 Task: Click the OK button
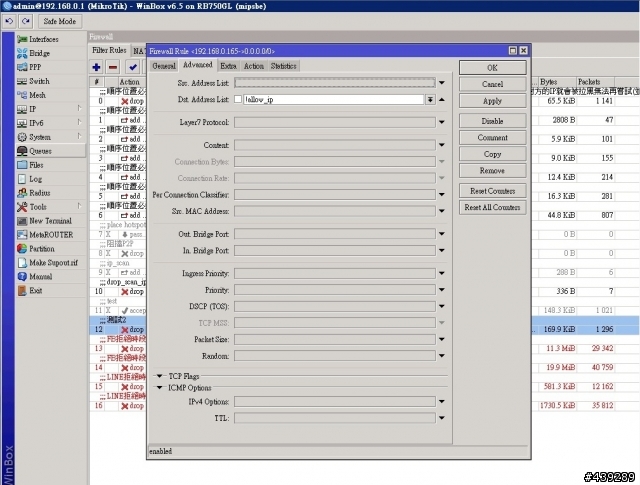(492, 68)
